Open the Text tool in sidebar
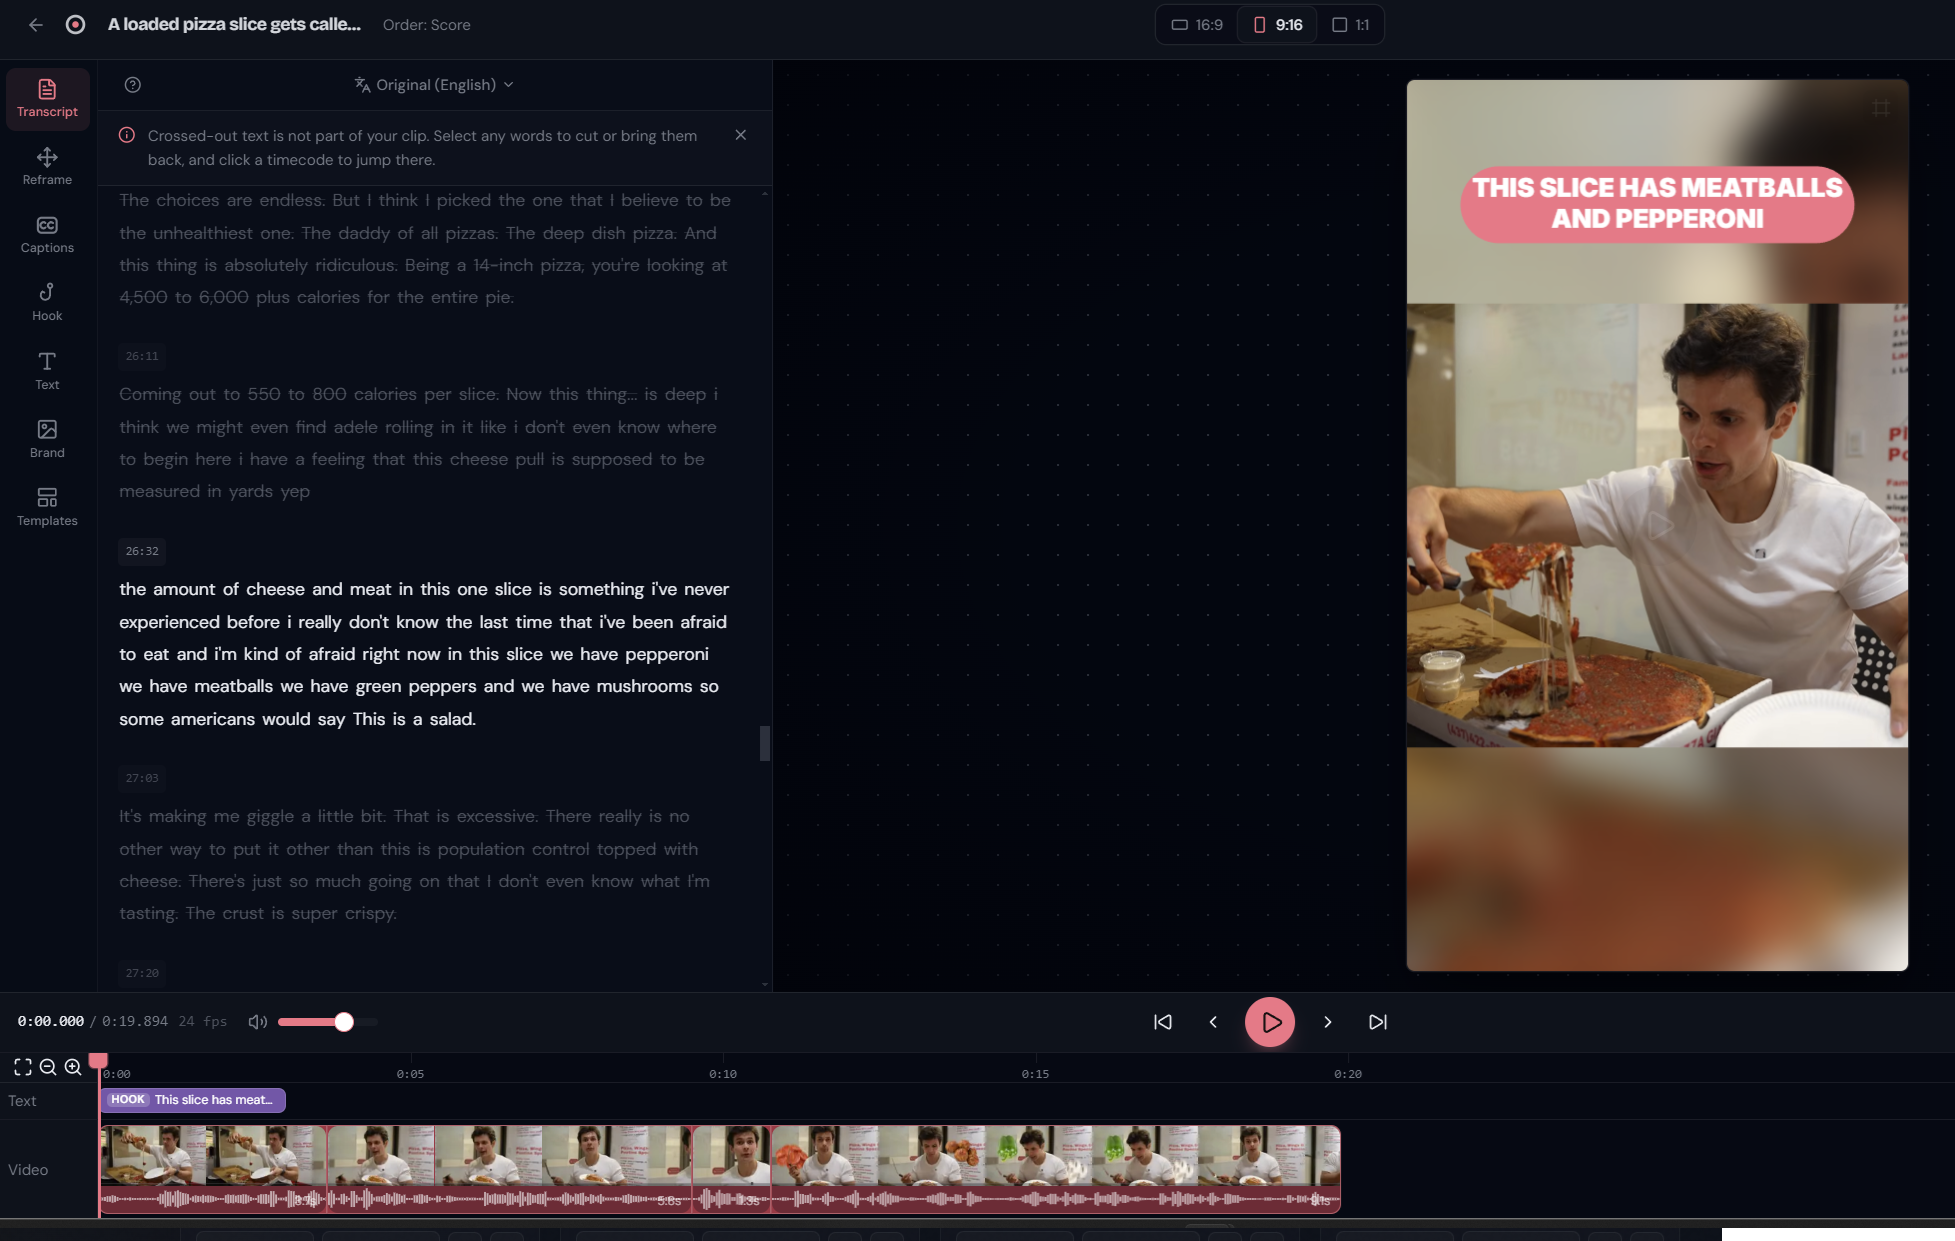Image resolution: width=1955 pixels, height=1241 pixels. (47, 371)
